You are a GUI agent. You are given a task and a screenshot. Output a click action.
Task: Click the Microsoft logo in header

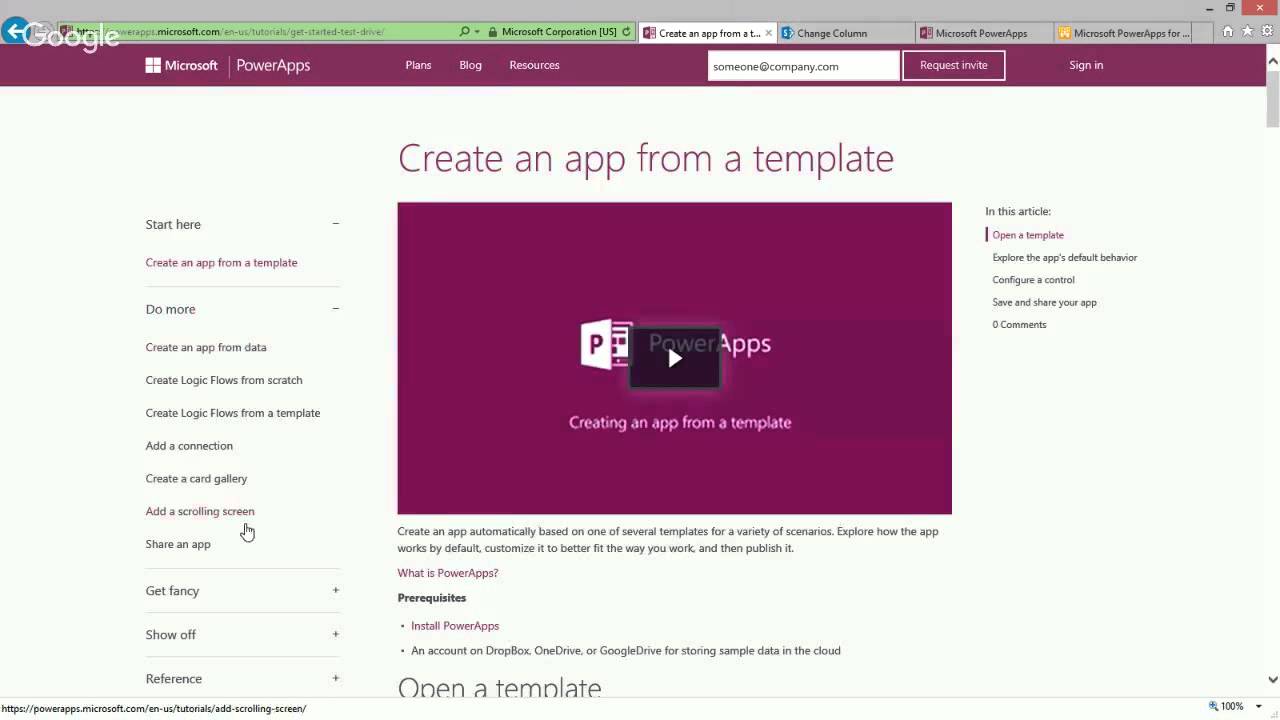pos(181,65)
